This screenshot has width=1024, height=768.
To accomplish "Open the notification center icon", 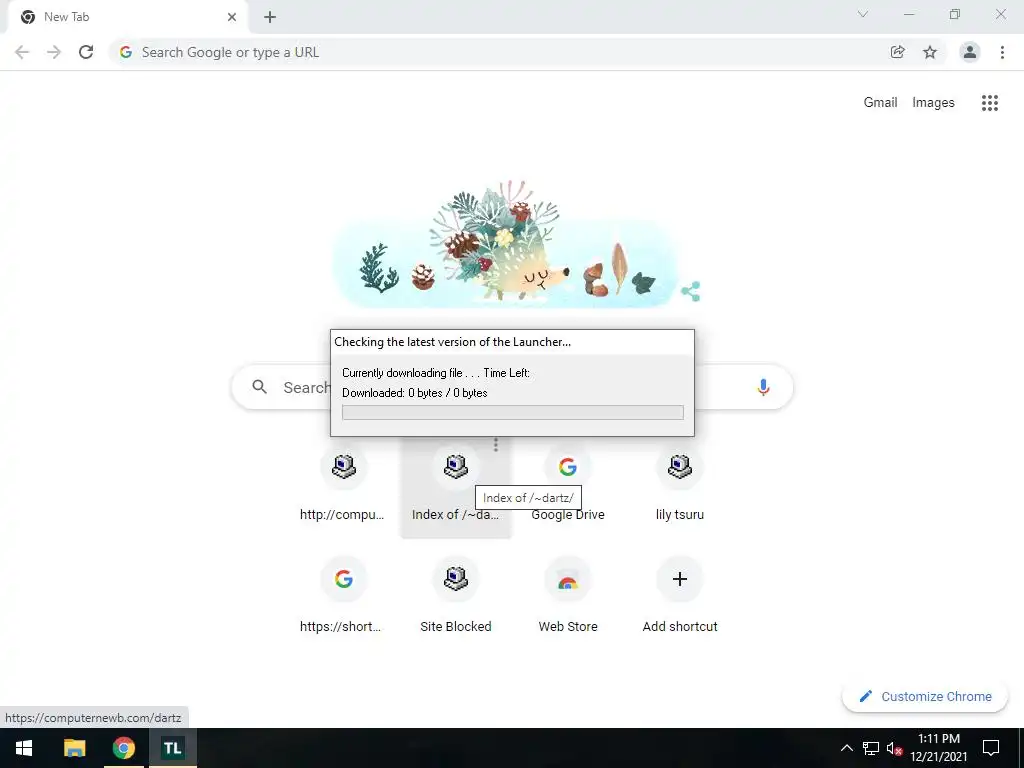I will (991, 748).
